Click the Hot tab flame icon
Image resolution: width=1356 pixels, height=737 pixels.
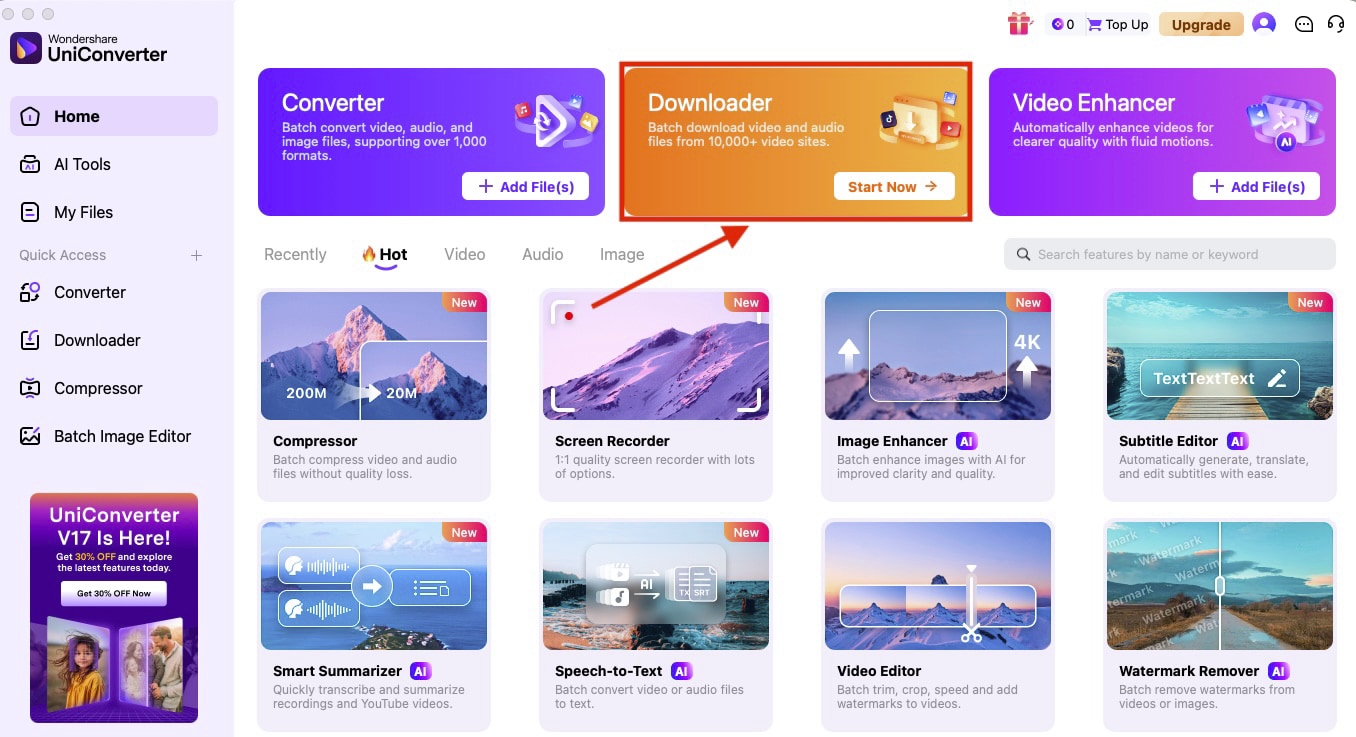pos(369,254)
